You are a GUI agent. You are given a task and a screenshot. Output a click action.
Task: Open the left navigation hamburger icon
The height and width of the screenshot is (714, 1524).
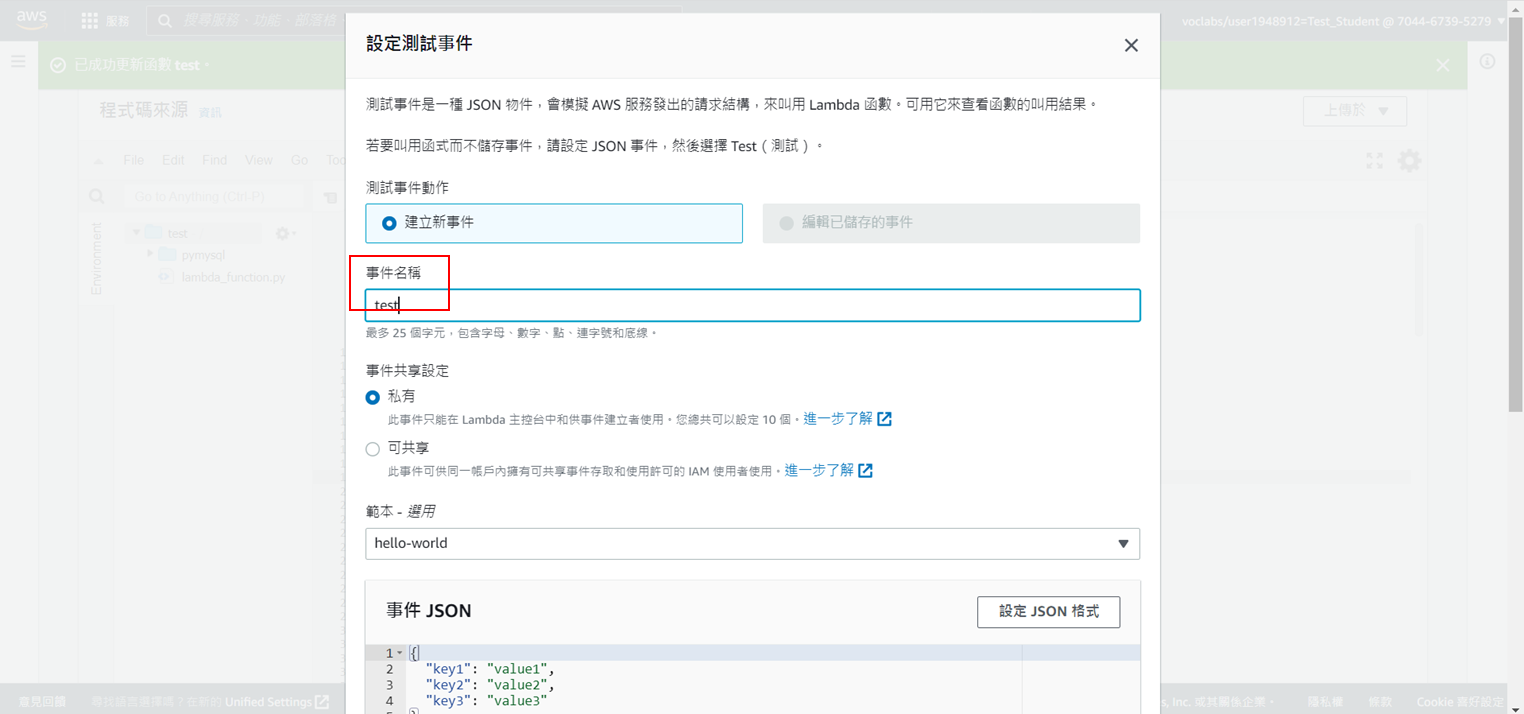point(17,60)
